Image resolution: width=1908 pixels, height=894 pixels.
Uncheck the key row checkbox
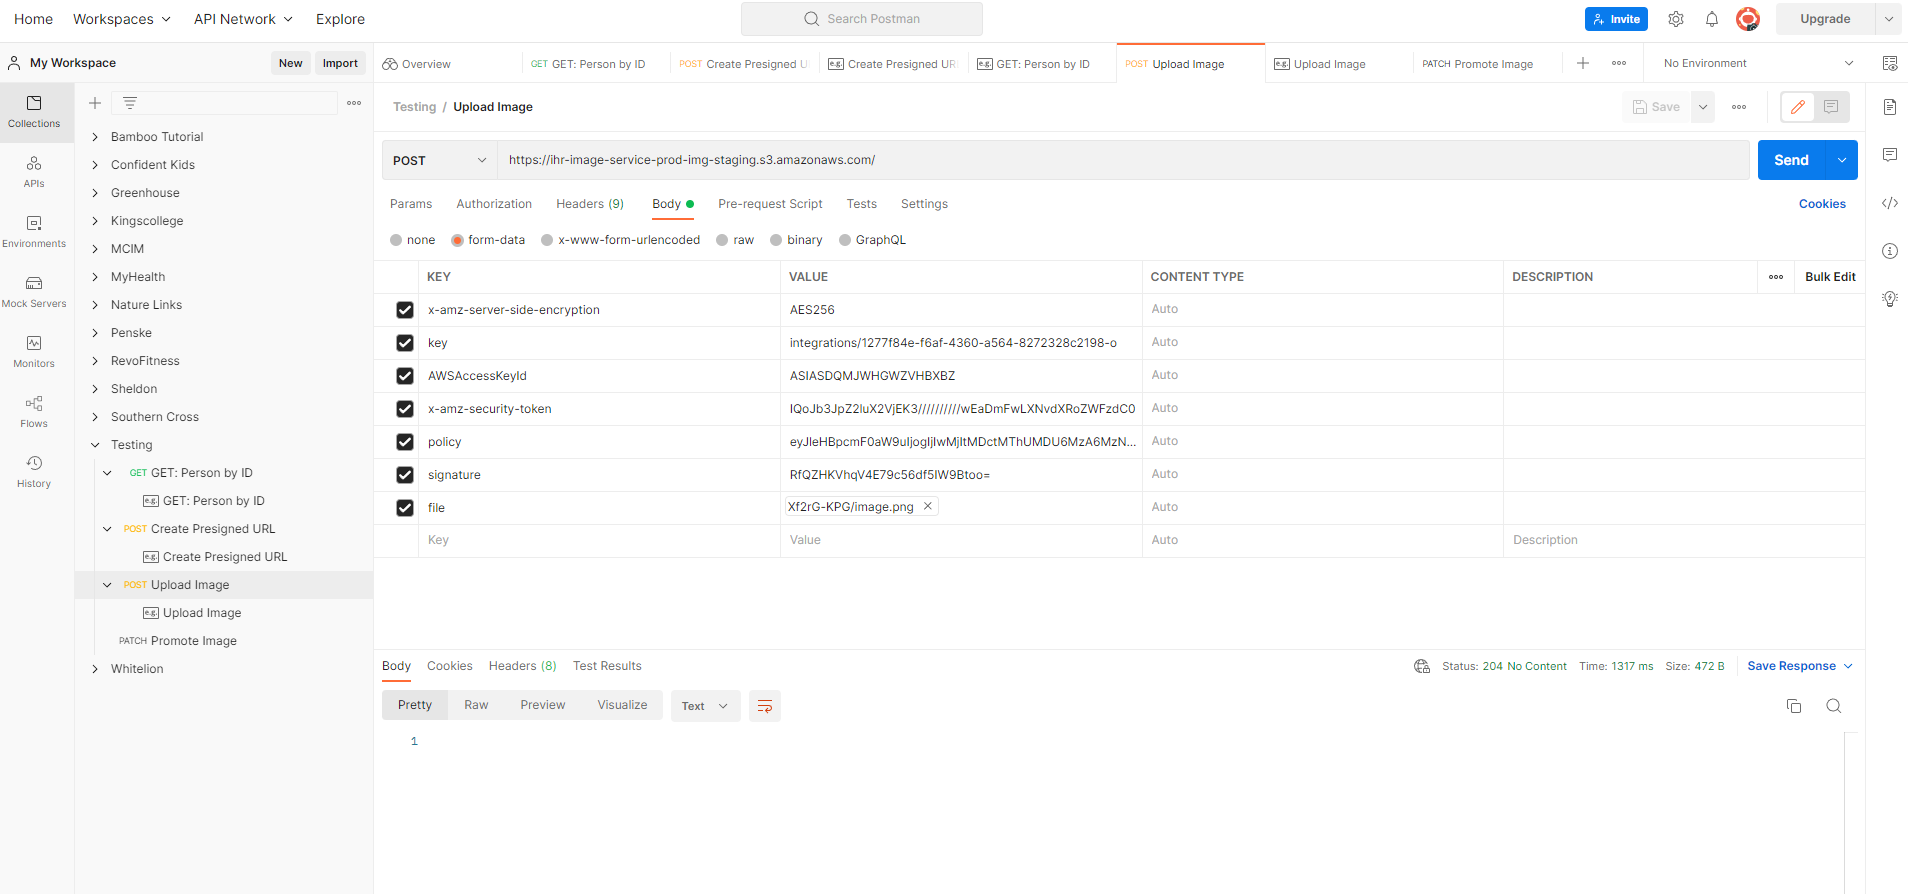pos(405,343)
